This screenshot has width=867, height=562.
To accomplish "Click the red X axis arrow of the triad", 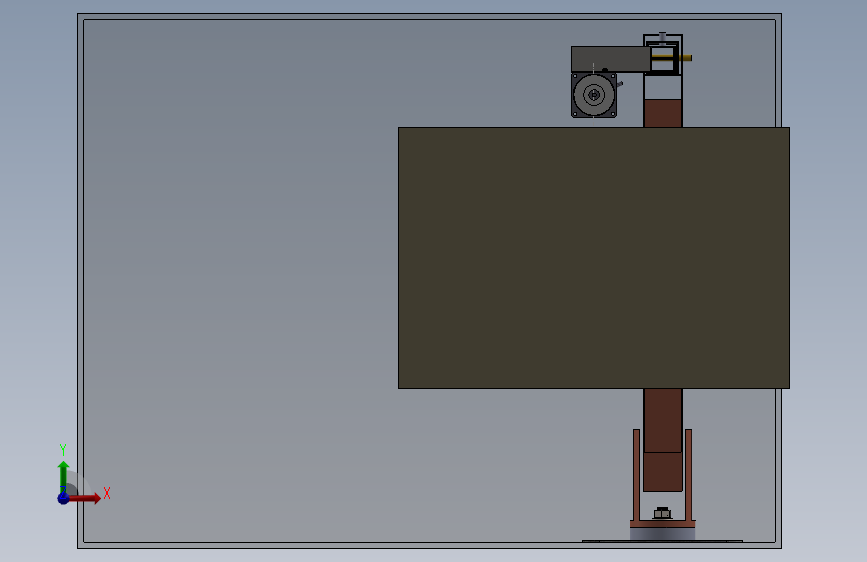I will (x=86, y=498).
